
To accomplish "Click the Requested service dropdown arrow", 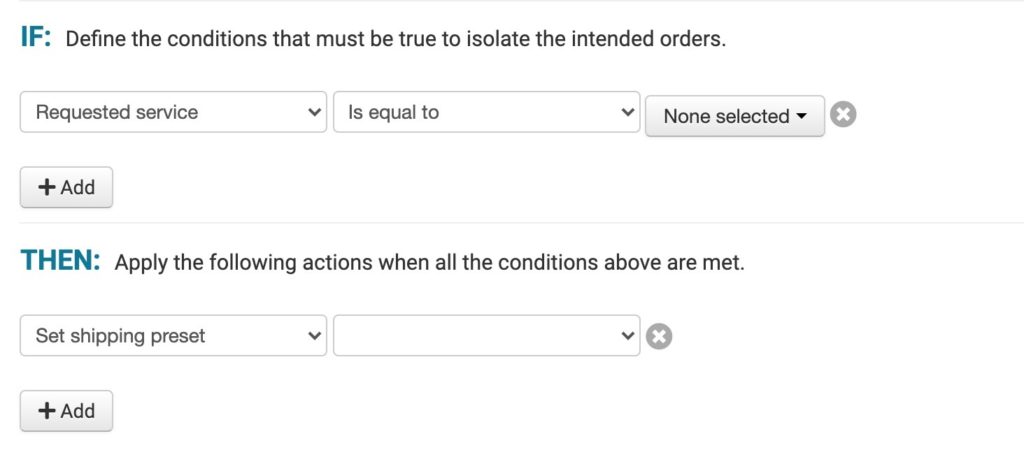I will 314,112.
